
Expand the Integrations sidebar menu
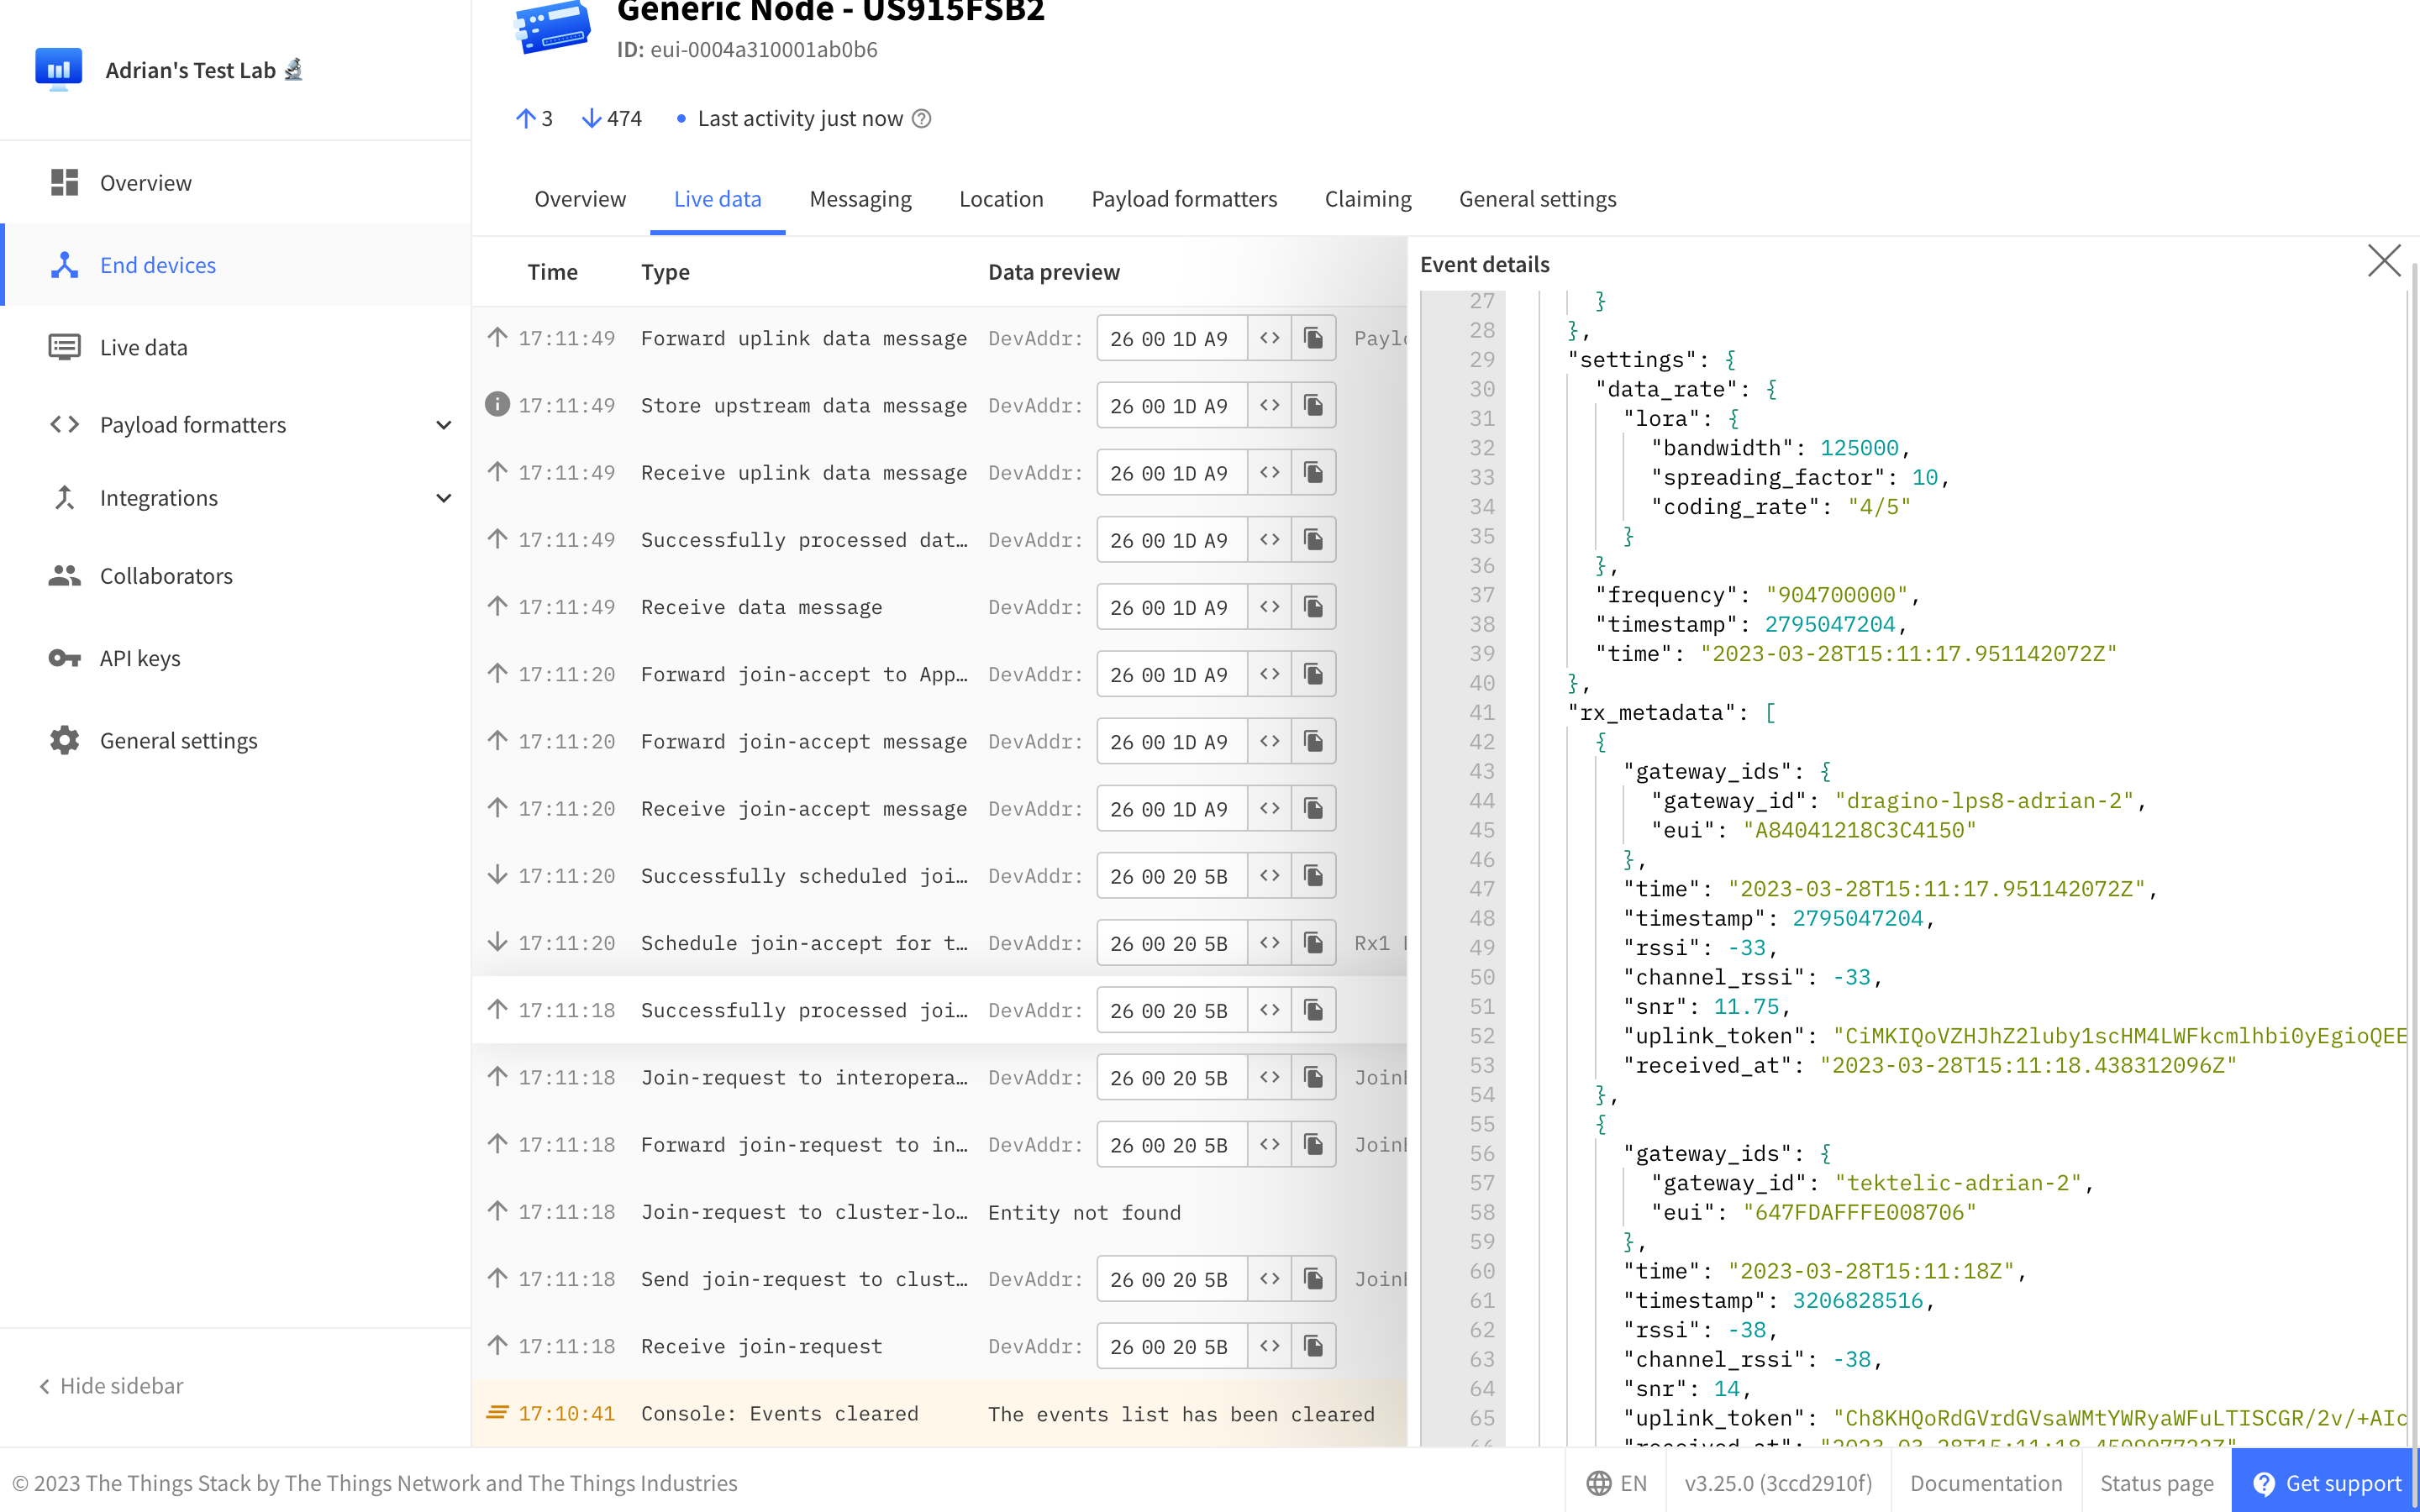[443, 497]
